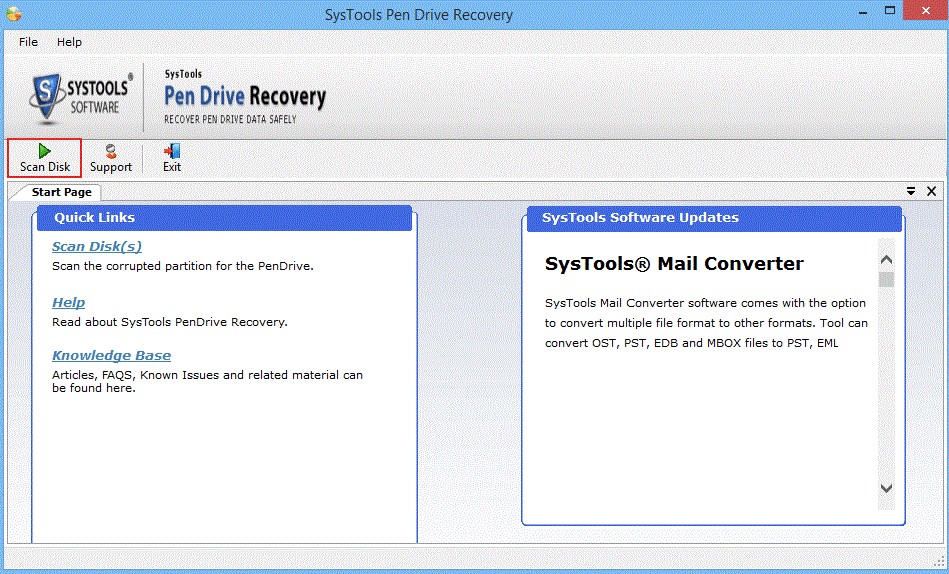Click the SysTools Software logo

coord(80,97)
